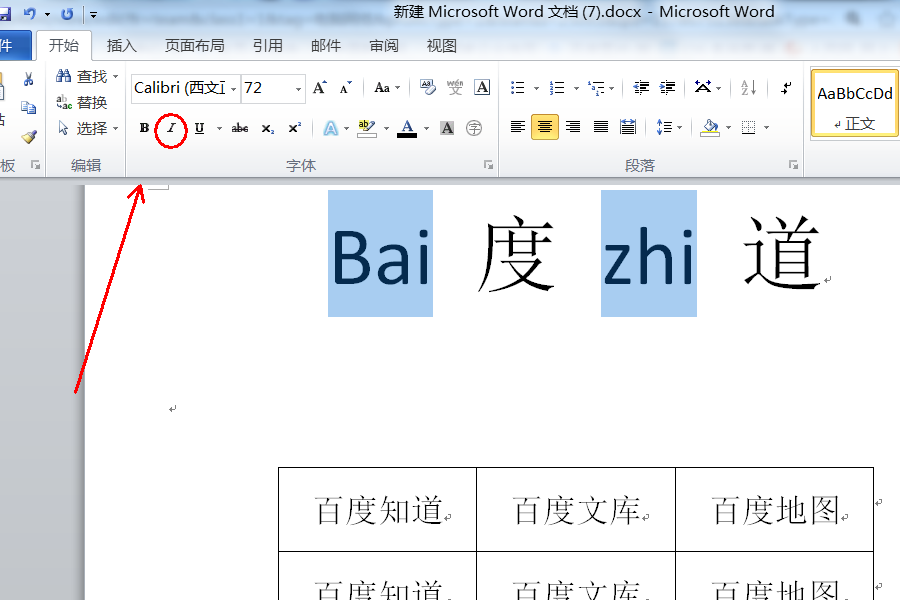Open the 查找 dropdown arrow
This screenshot has height=600, width=900.
115,76
